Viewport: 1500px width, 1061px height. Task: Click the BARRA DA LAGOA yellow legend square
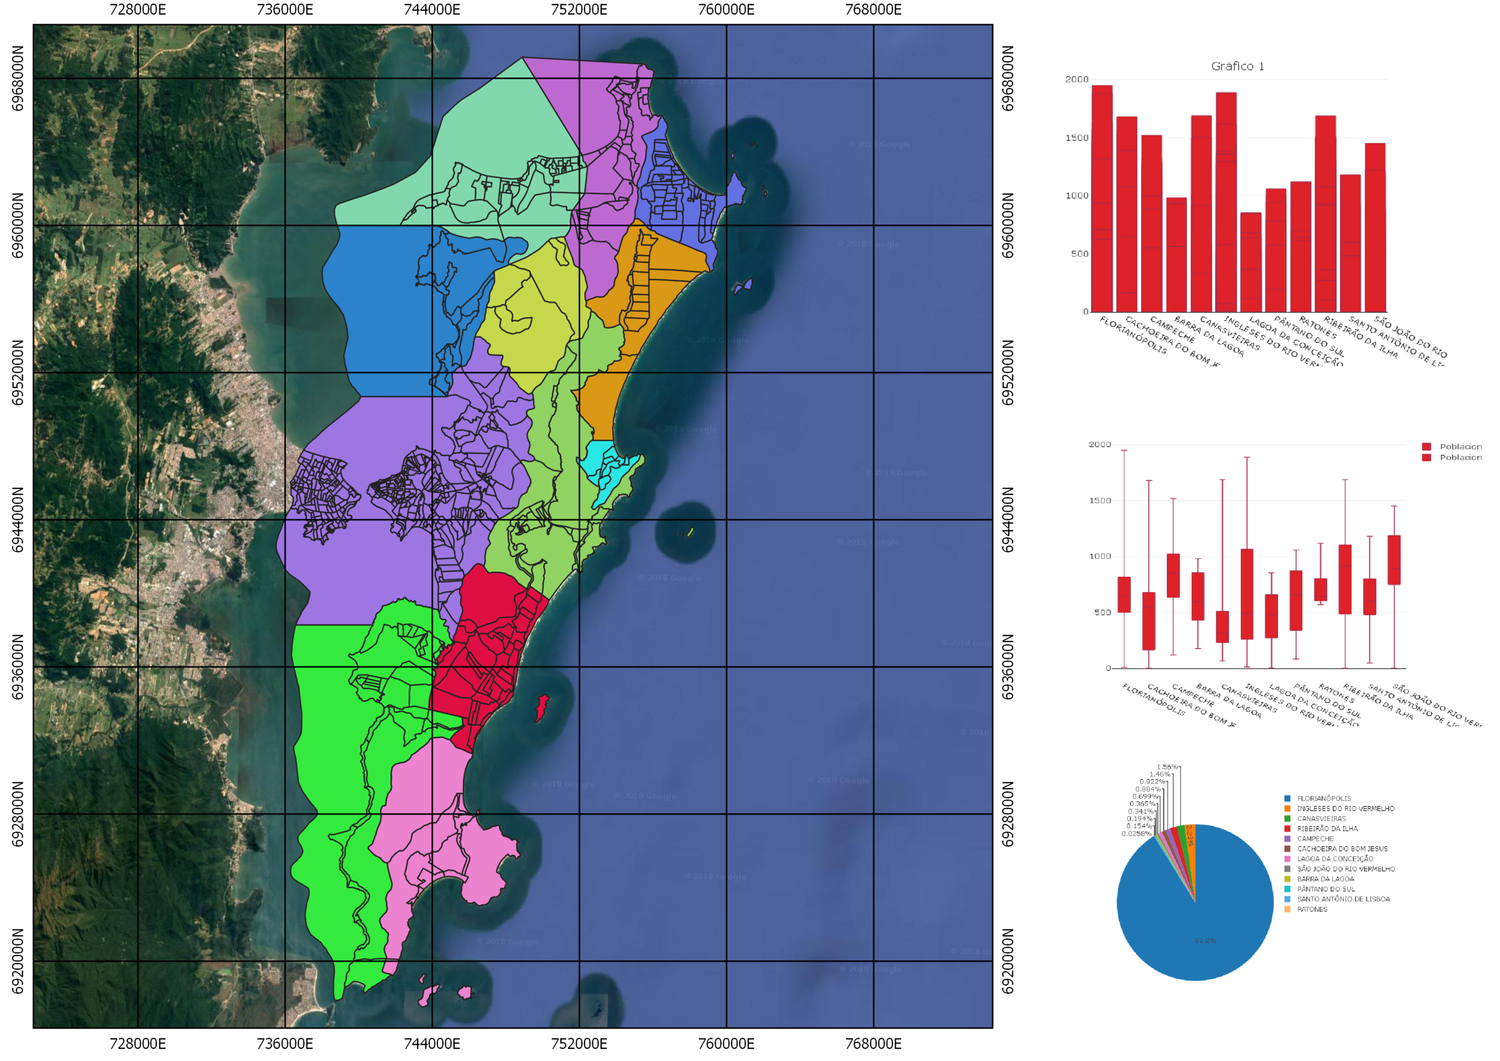[x=1287, y=878]
